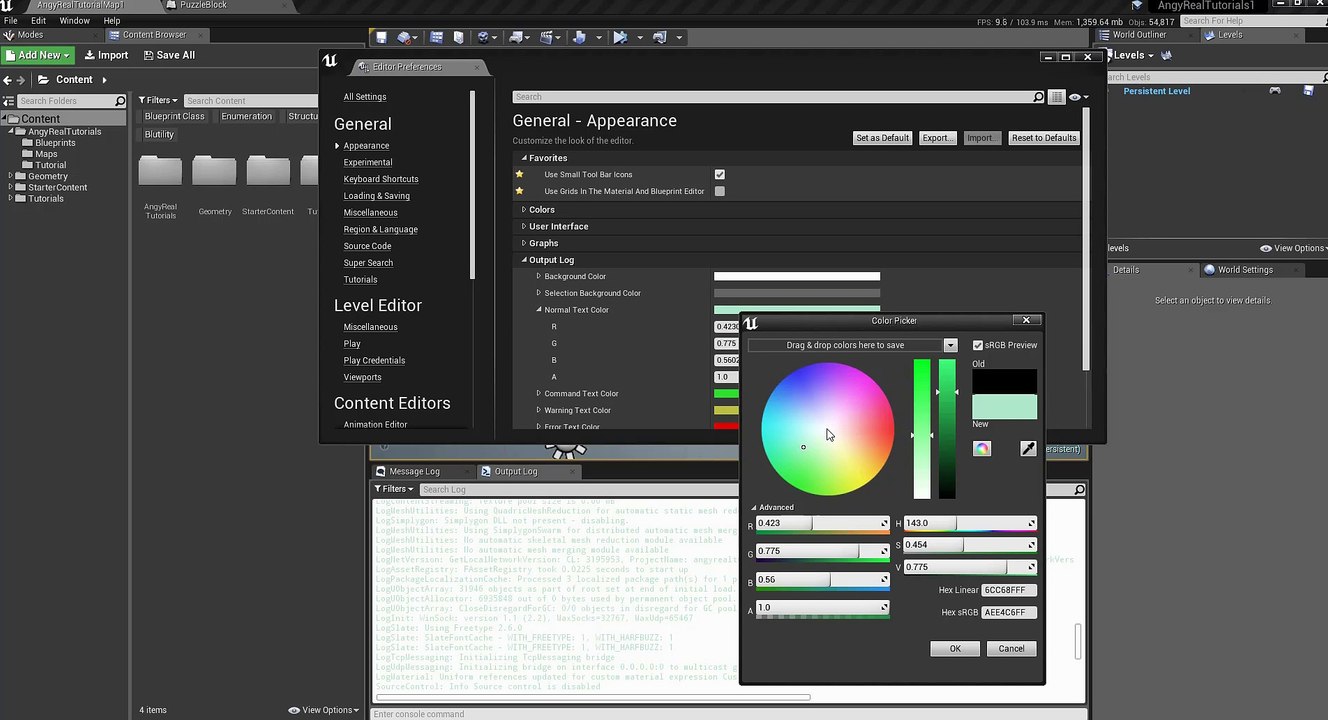Image resolution: width=1328 pixels, height=720 pixels.
Task: Click the saturation vertical bar in Color Picker
Action: [x=922, y=429]
